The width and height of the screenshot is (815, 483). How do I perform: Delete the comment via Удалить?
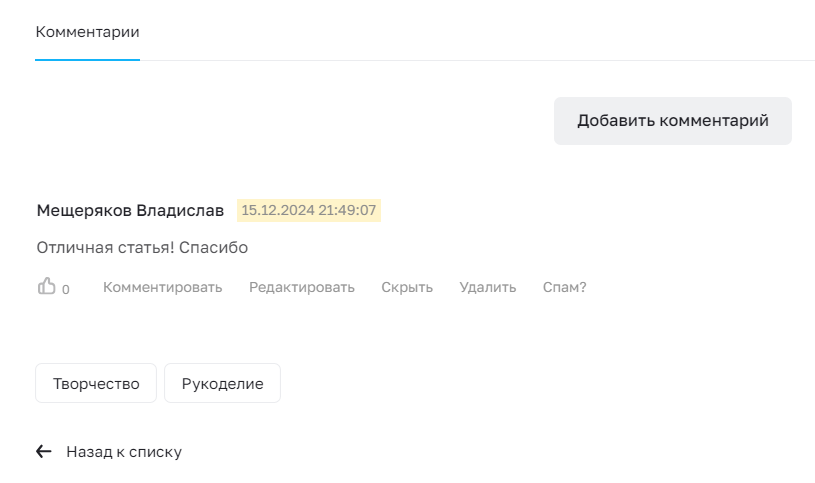click(488, 287)
